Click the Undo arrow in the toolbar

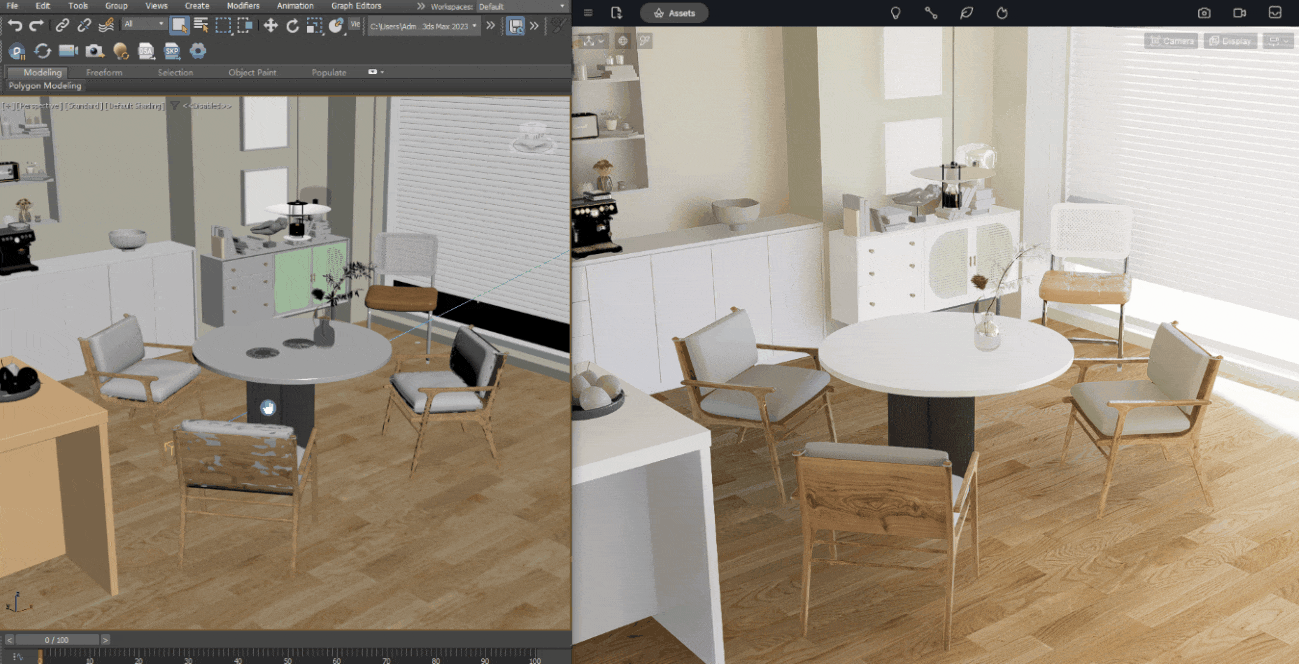[15, 25]
